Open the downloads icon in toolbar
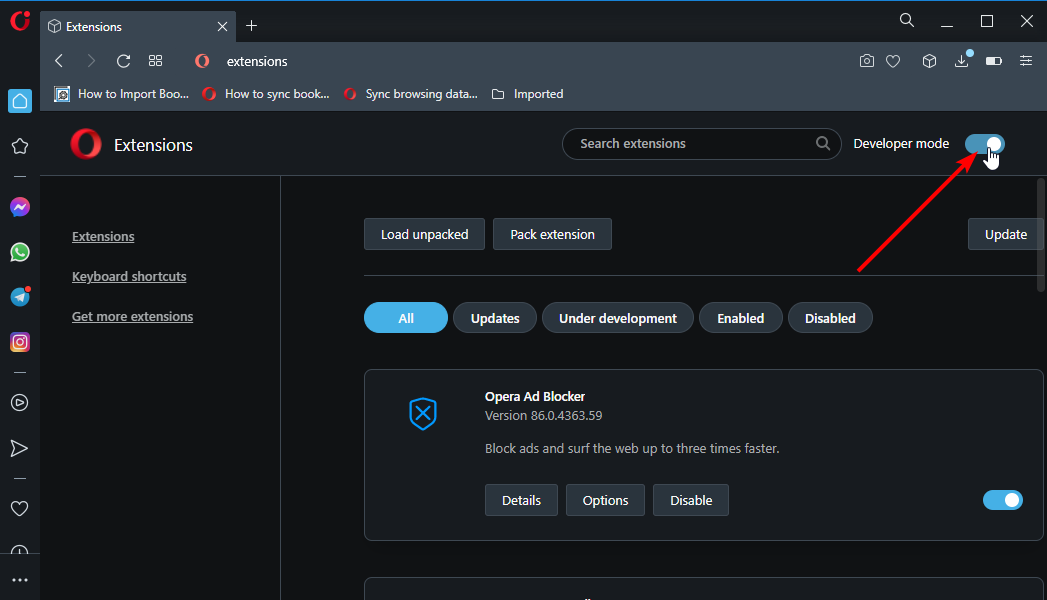 tap(961, 61)
